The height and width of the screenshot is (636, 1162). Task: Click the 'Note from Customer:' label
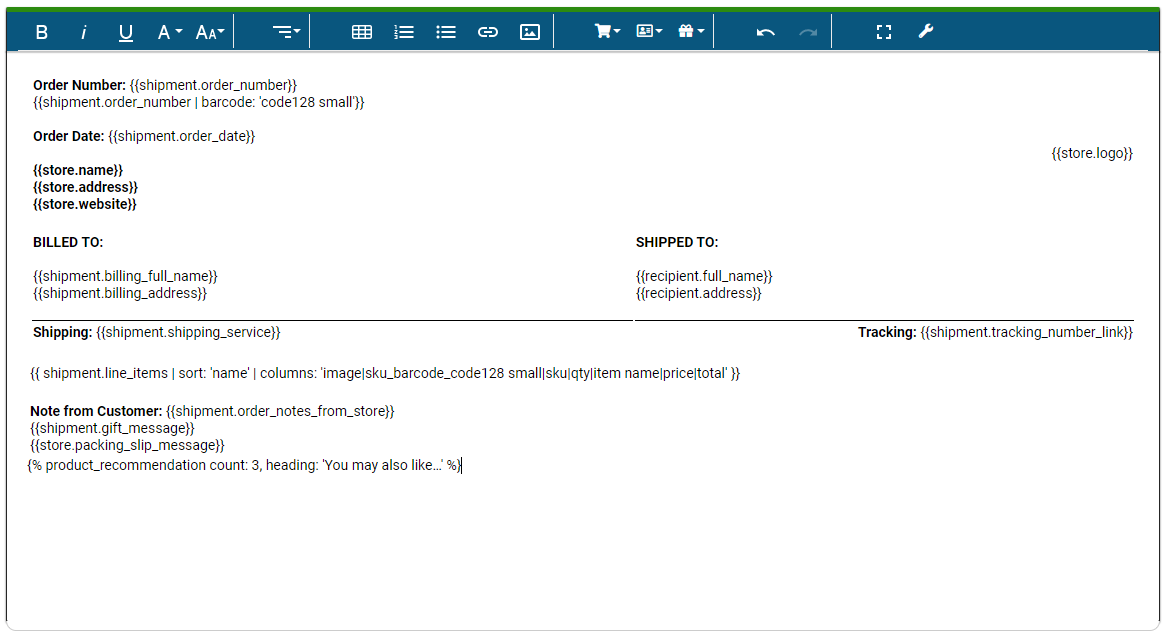pos(96,411)
